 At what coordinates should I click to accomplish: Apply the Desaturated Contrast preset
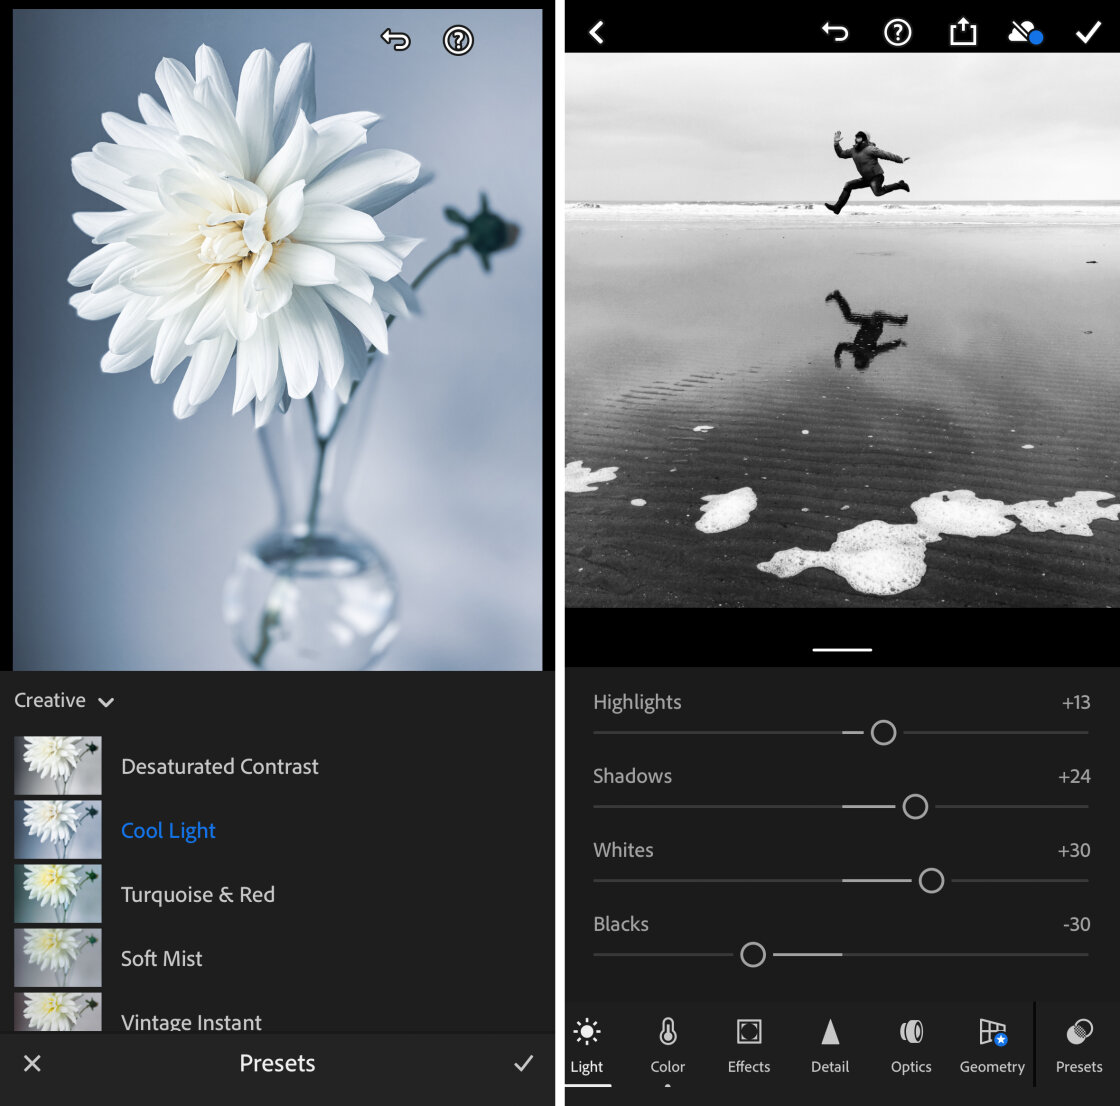coord(220,767)
